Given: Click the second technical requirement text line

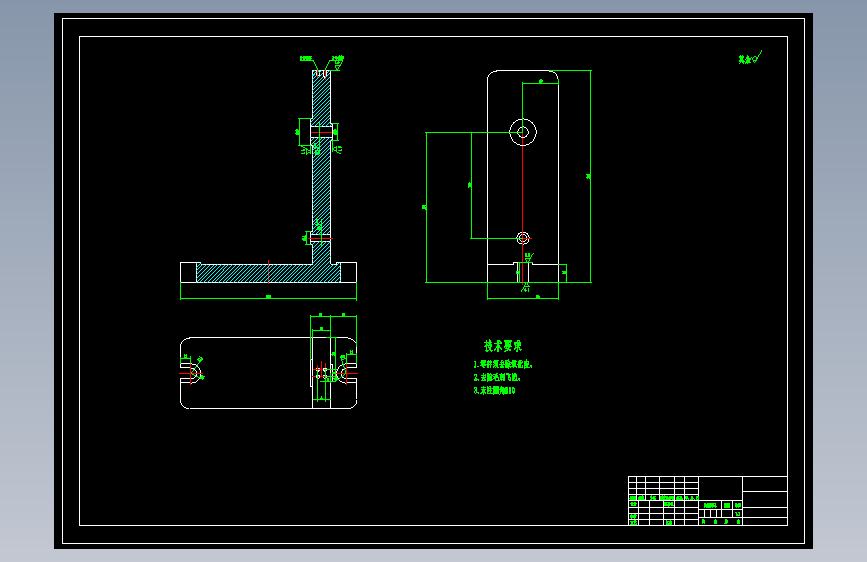Looking at the screenshot, I should (497, 377).
